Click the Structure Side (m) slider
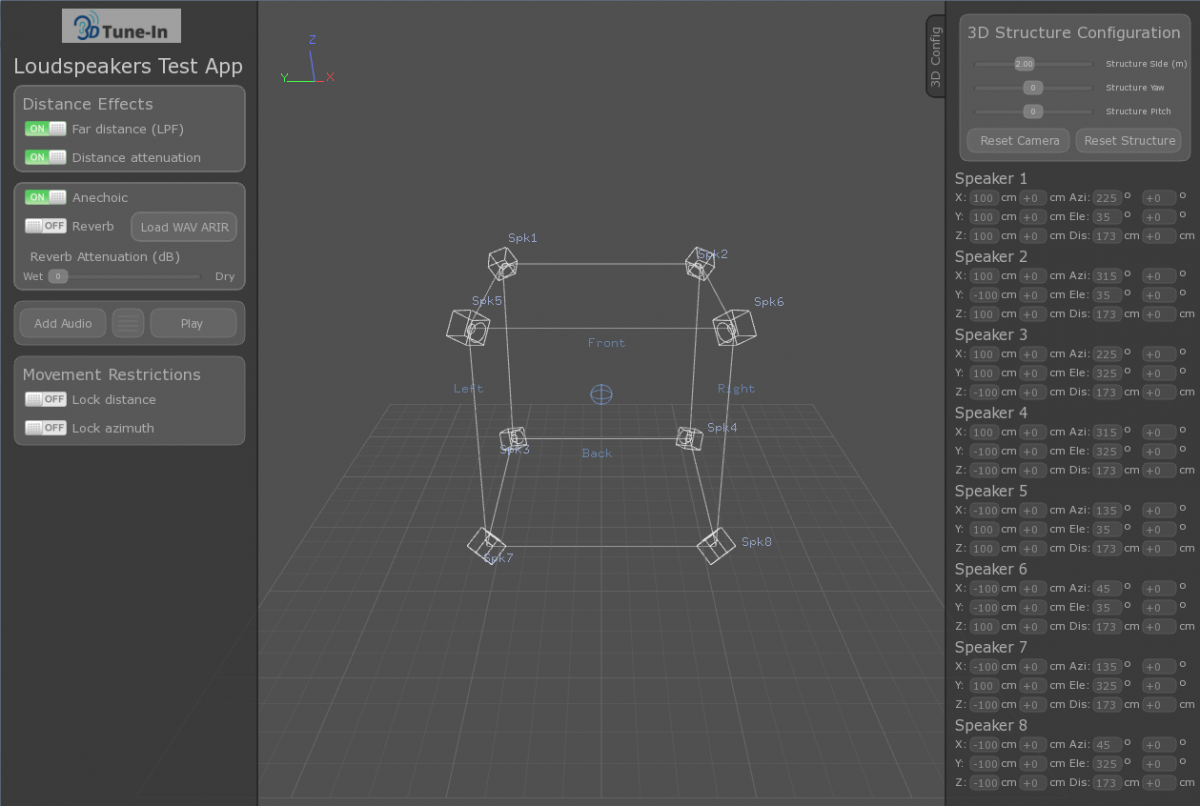Image resolution: width=1200 pixels, height=806 pixels. click(1033, 64)
